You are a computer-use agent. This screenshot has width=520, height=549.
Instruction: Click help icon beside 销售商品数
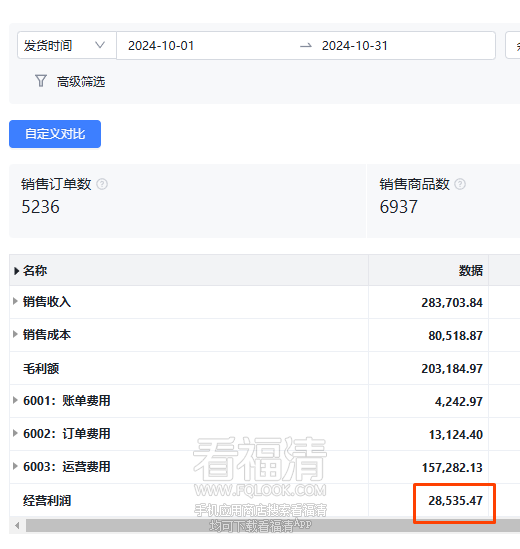(x=460, y=184)
